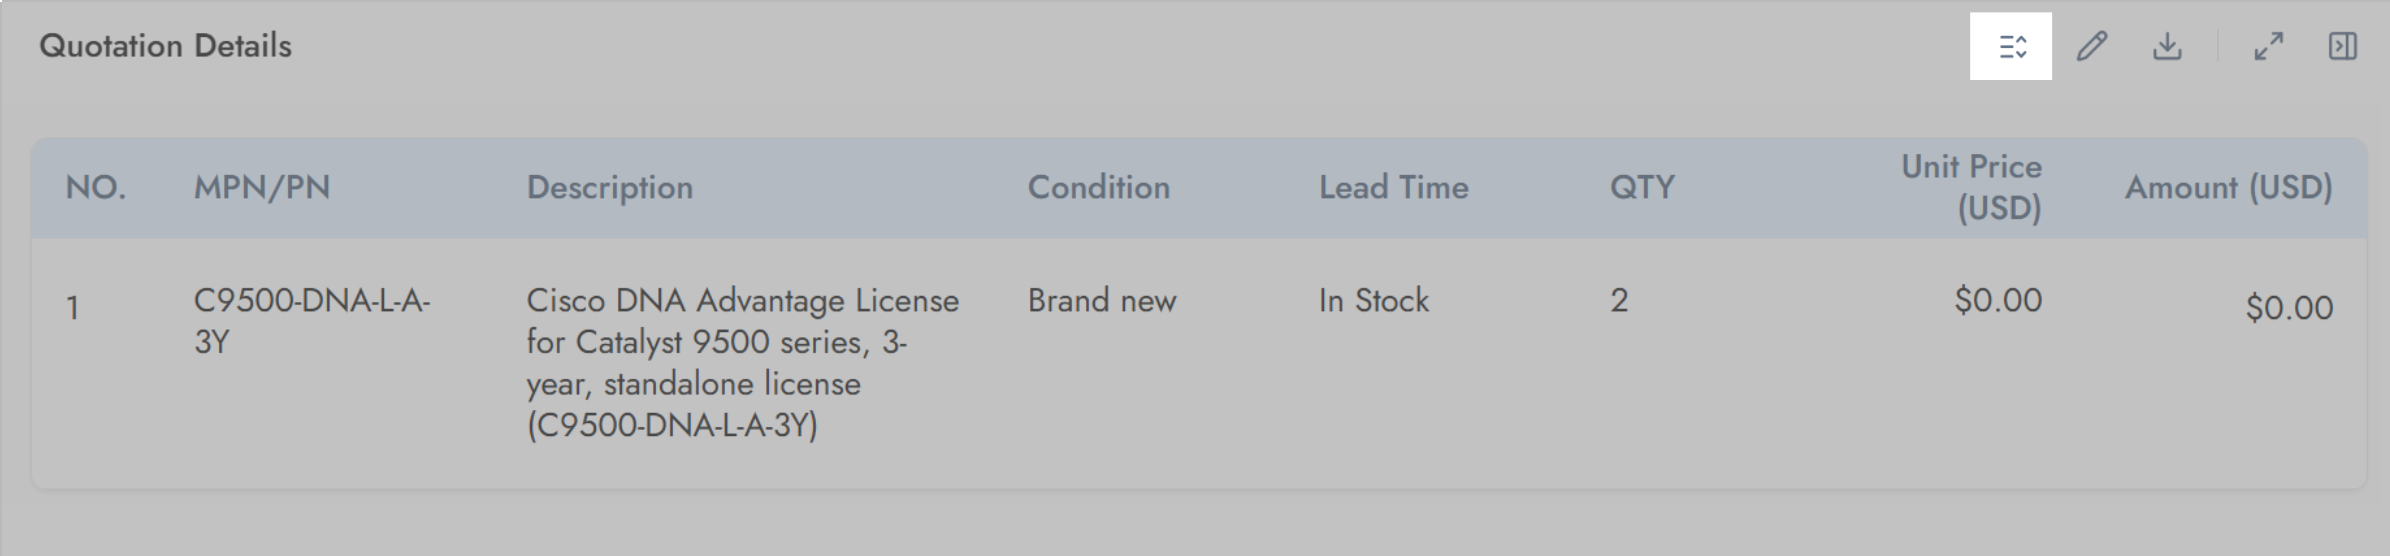Click the In Stock lead time cell
Viewport: 2390px width, 556px height.
(x=1373, y=300)
